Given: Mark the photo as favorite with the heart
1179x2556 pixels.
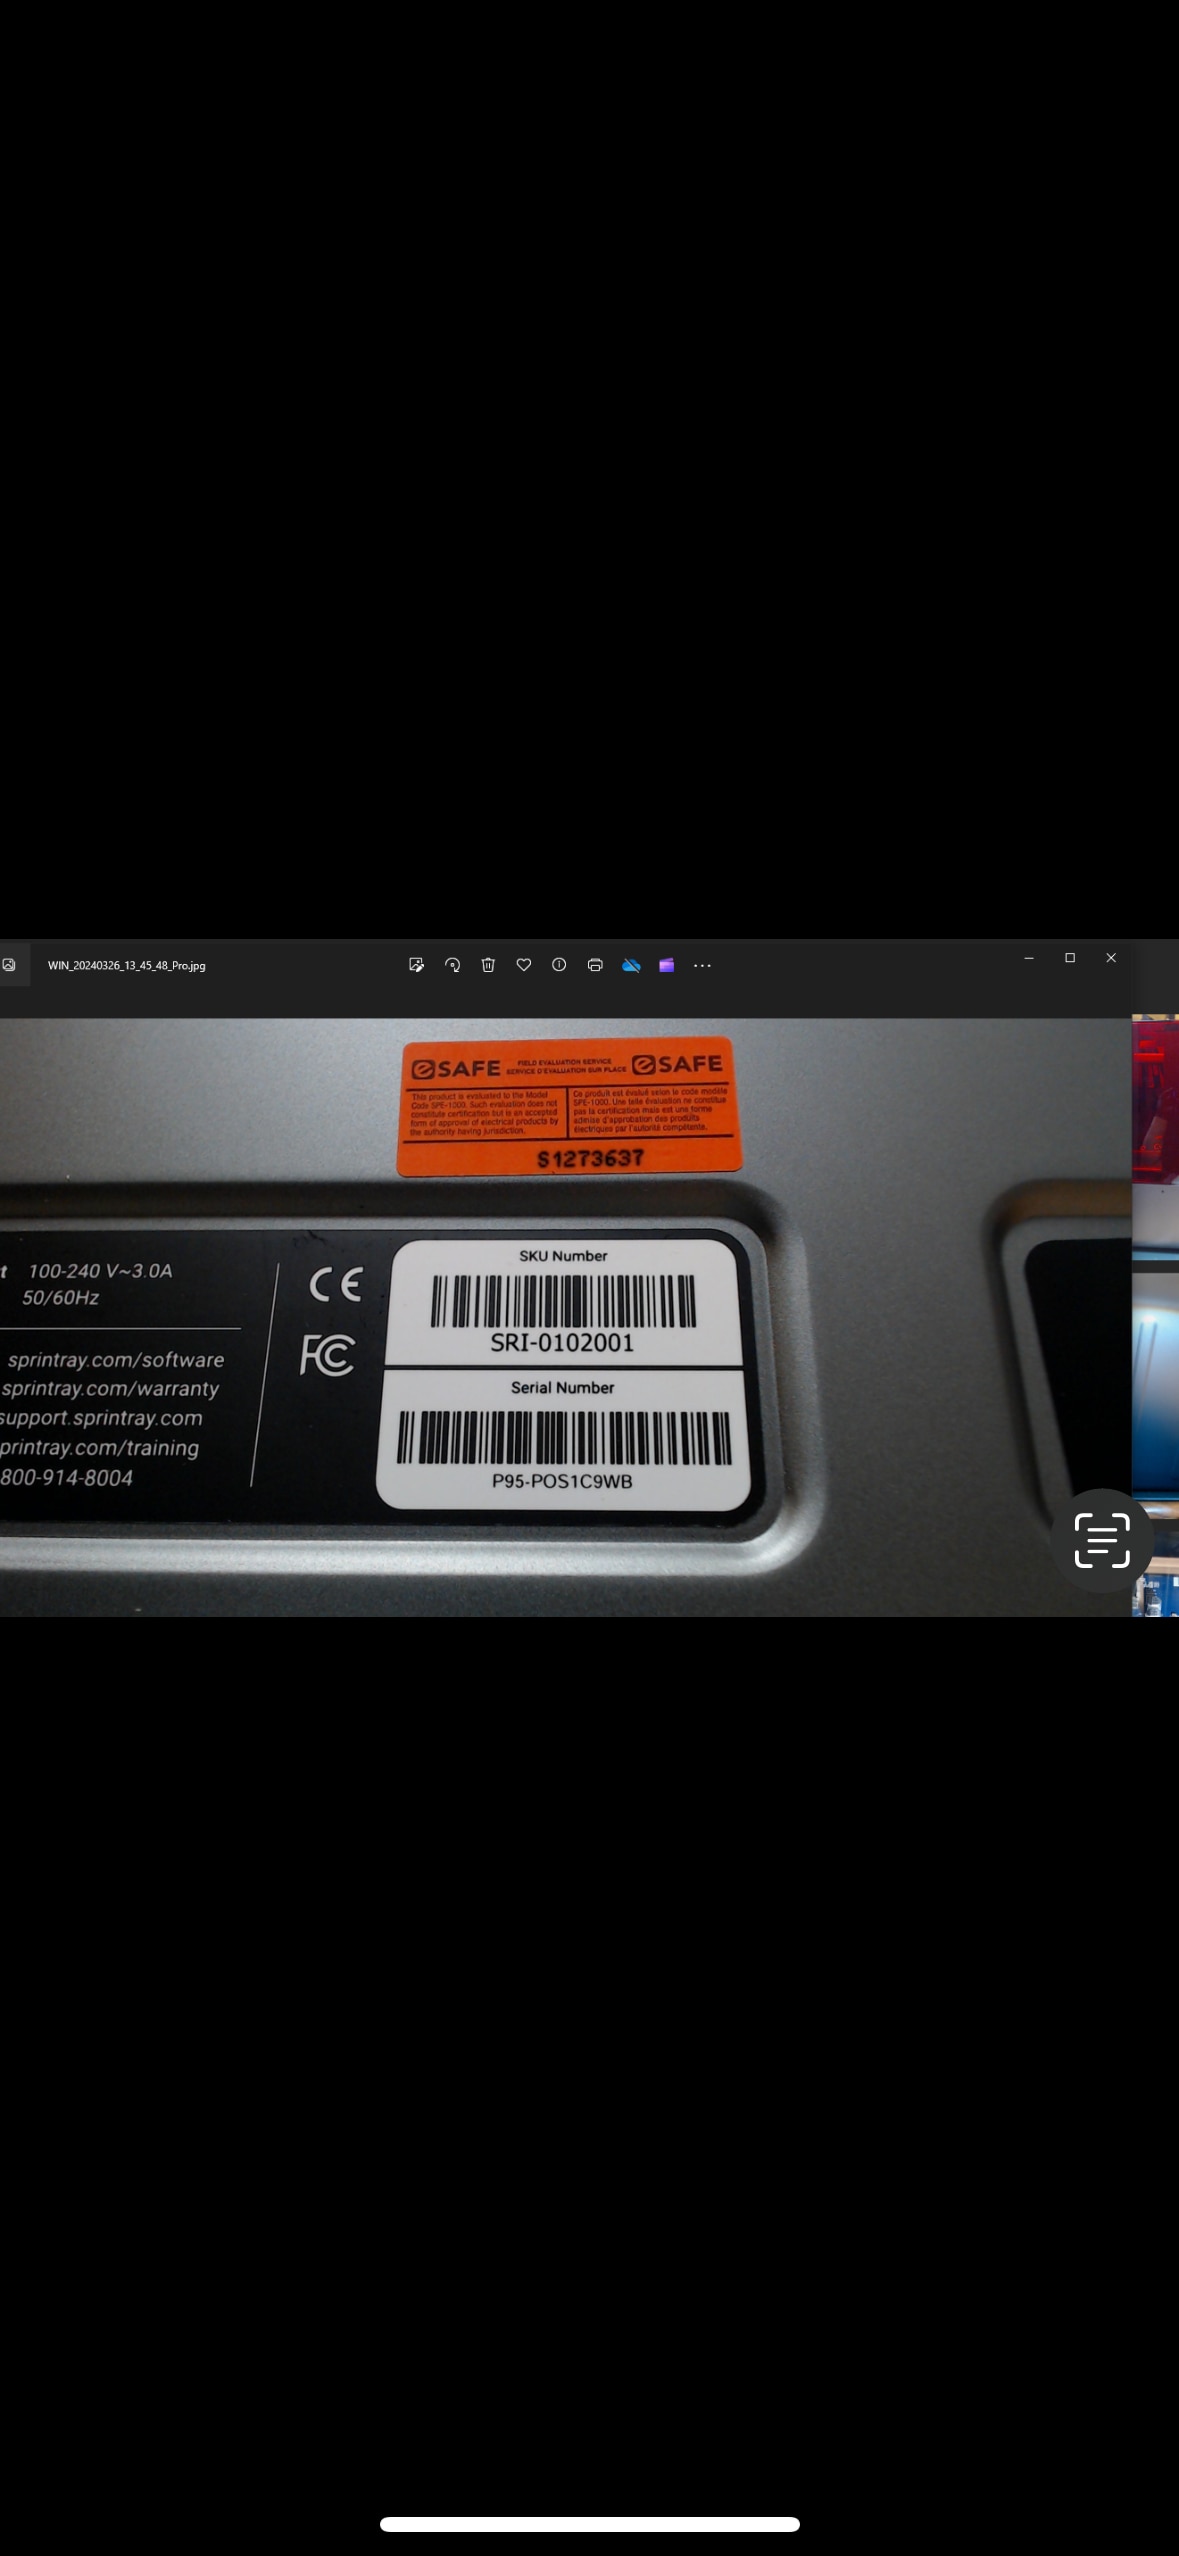Looking at the screenshot, I should point(523,965).
